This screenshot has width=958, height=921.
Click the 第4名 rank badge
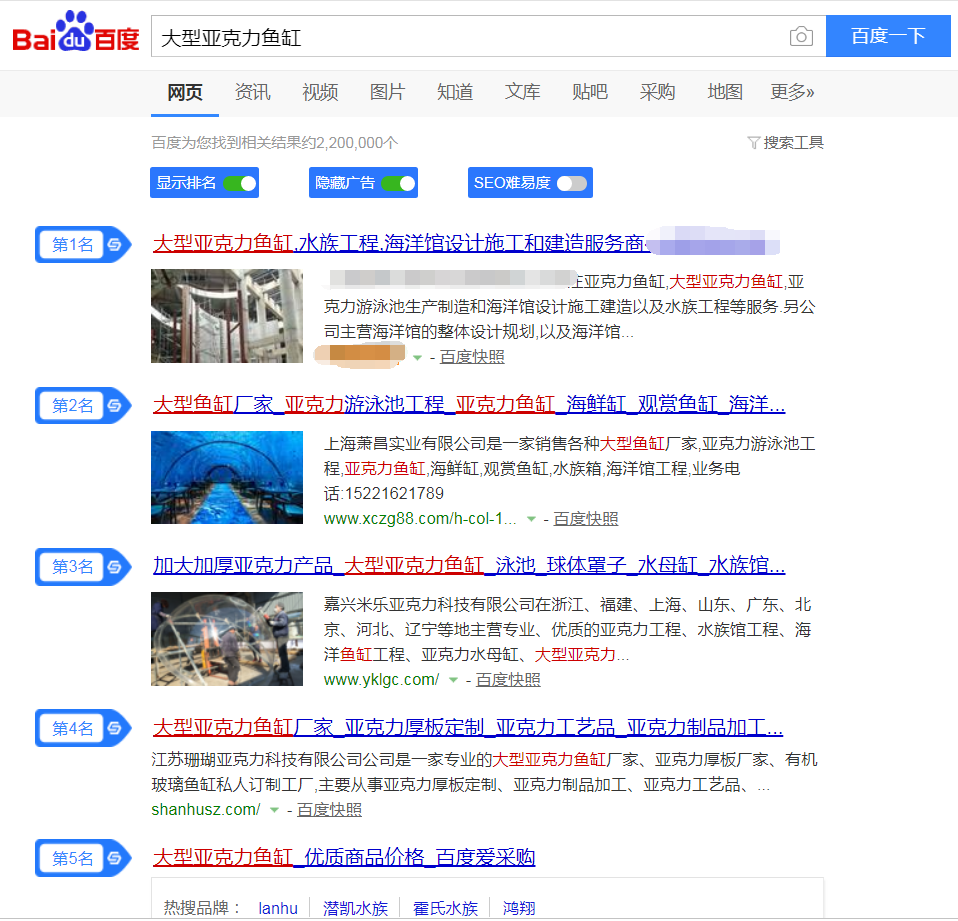[x=84, y=728]
